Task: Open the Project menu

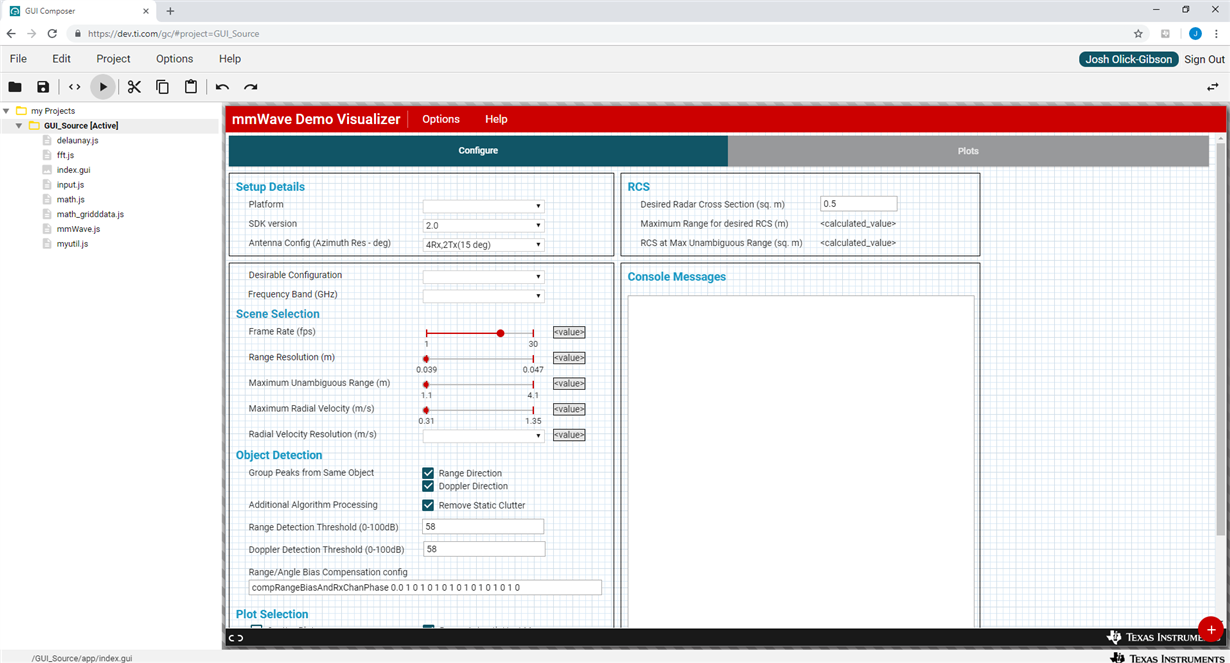Action: pos(113,59)
